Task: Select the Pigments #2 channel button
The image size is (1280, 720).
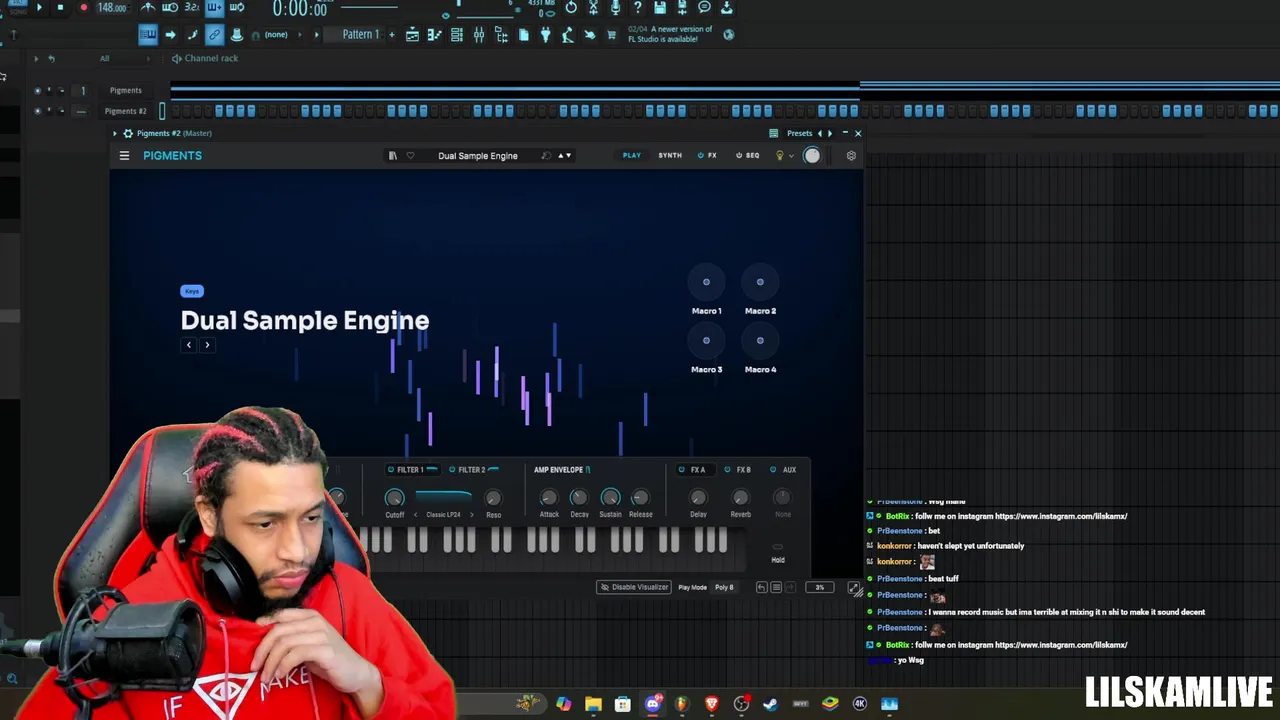Action: 126,111
